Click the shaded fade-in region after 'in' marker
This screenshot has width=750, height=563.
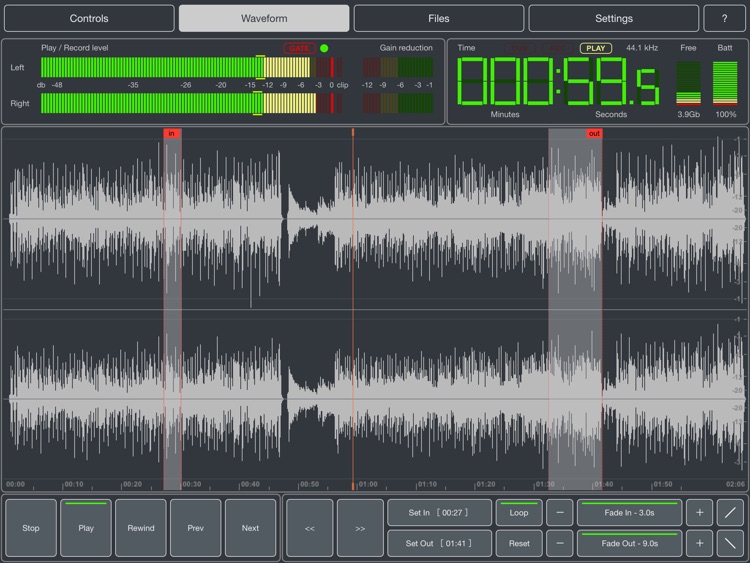pyautogui.click(x=173, y=309)
